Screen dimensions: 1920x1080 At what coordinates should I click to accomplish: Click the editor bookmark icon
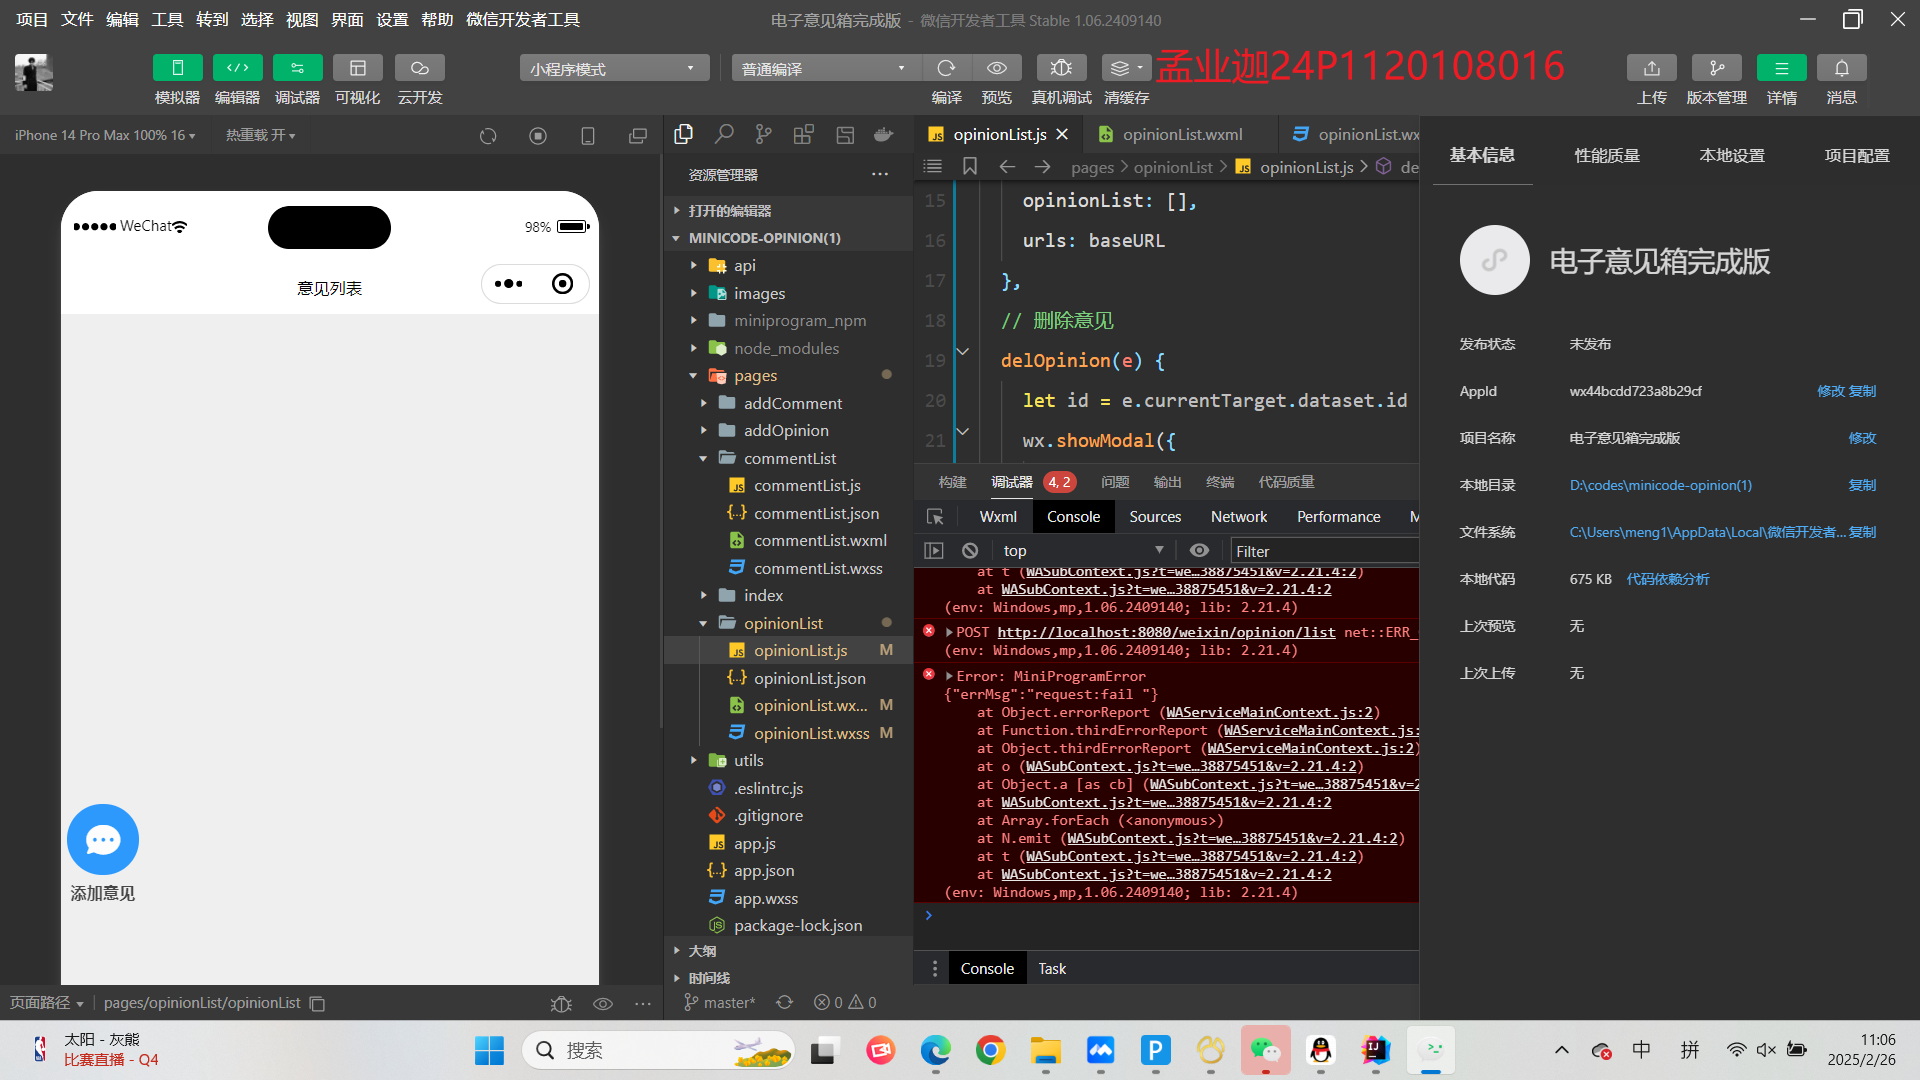click(970, 166)
